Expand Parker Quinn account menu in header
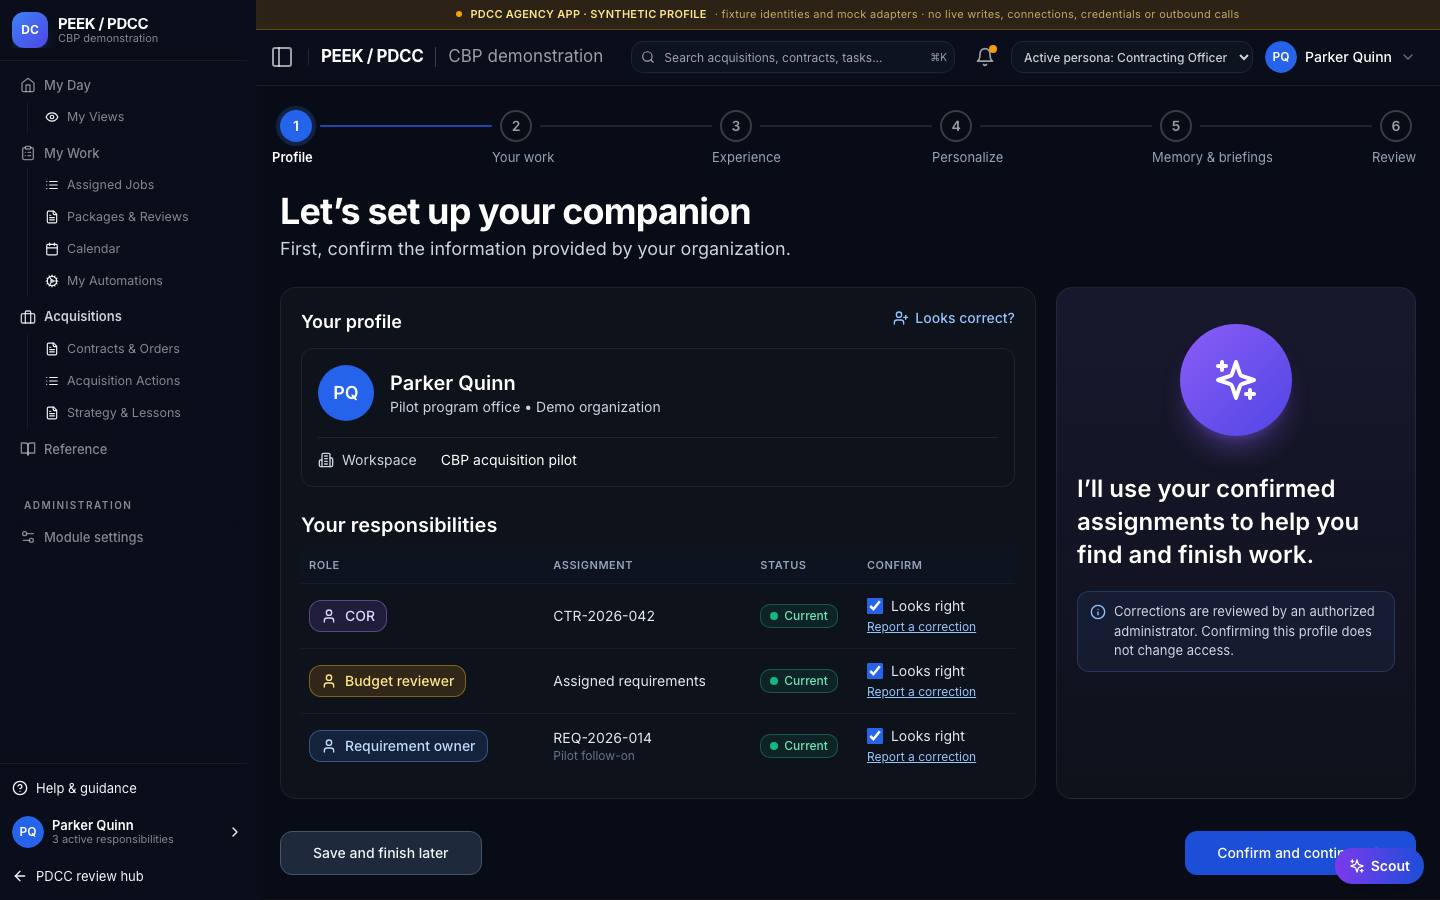 [x=1340, y=57]
